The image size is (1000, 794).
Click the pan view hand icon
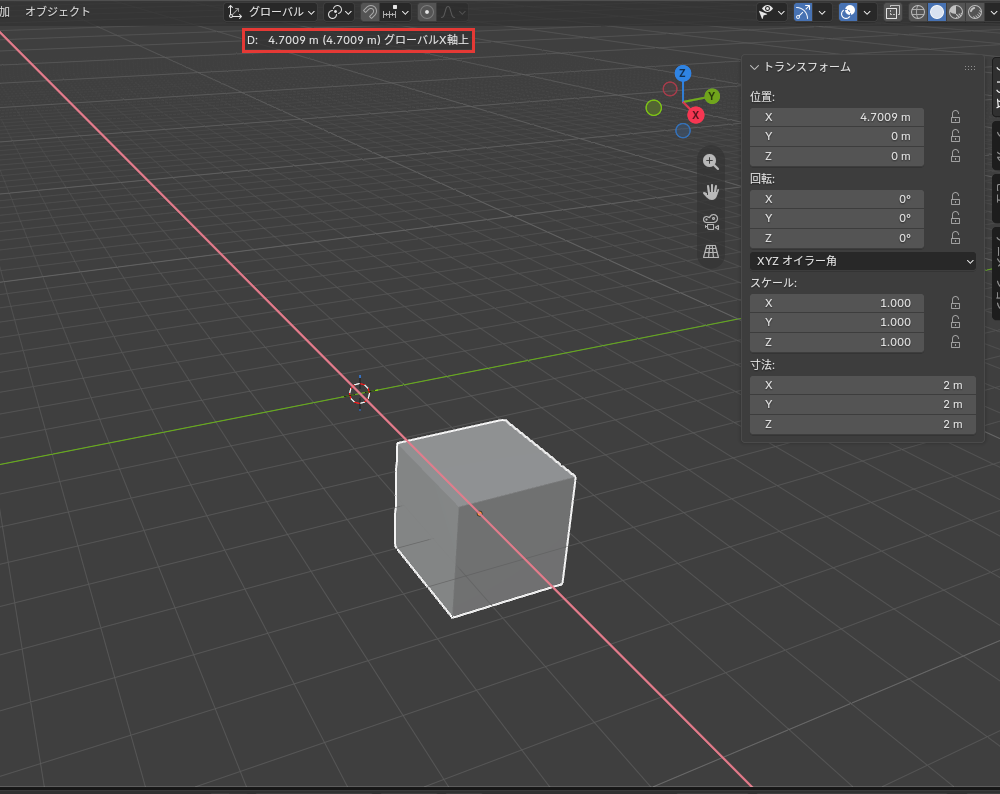coord(711,192)
